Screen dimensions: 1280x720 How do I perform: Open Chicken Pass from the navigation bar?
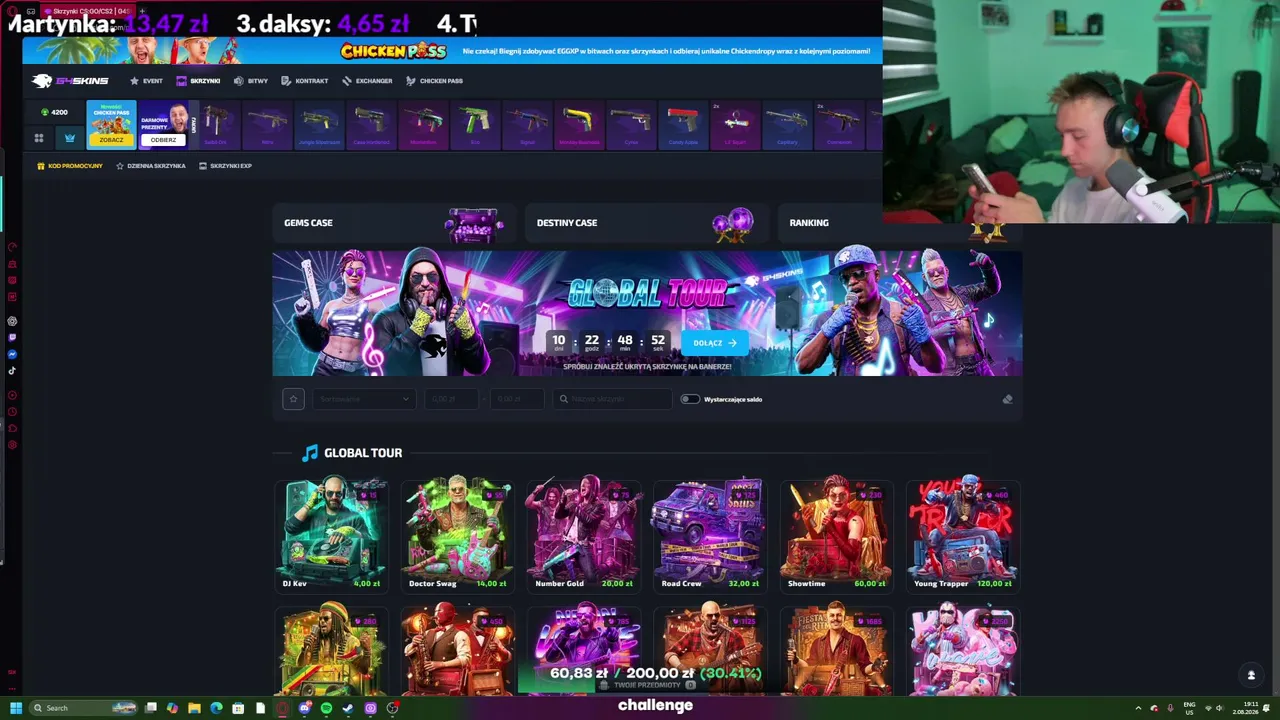coord(434,81)
